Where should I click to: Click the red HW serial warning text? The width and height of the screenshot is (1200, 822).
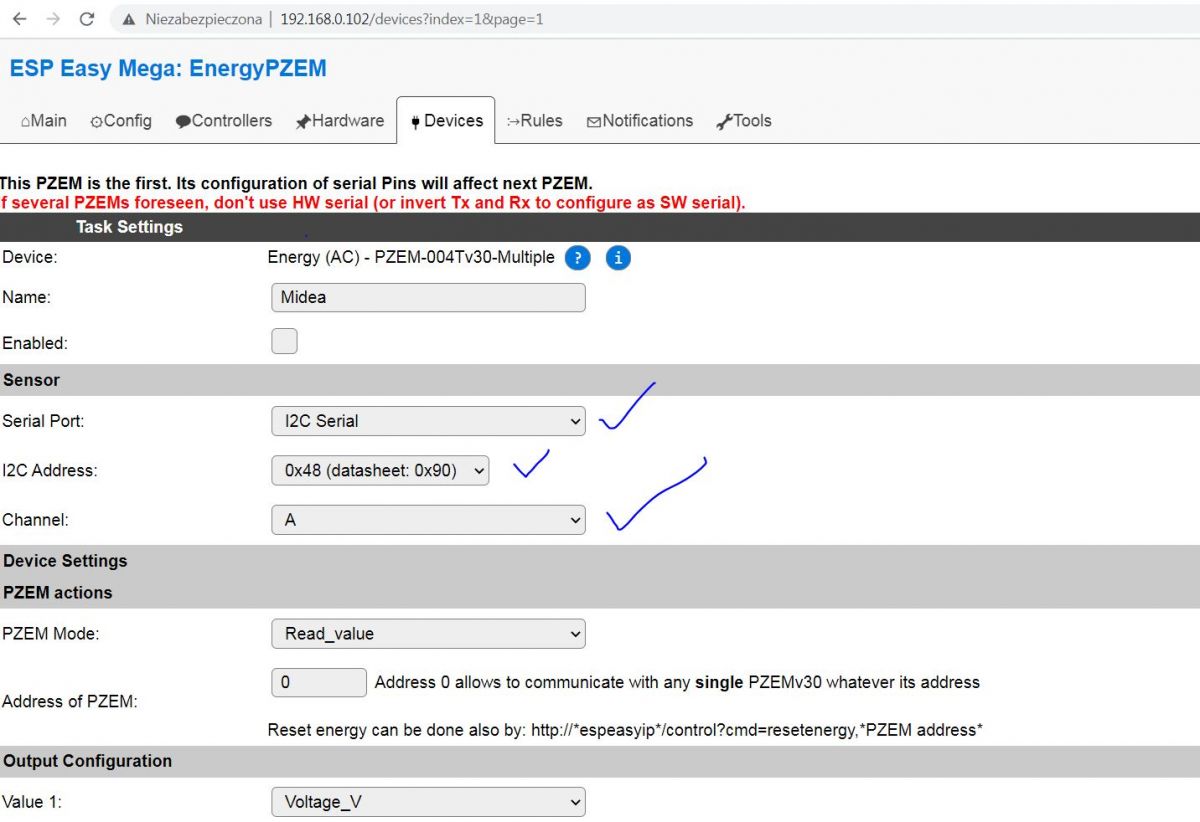[x=373, y=202]
